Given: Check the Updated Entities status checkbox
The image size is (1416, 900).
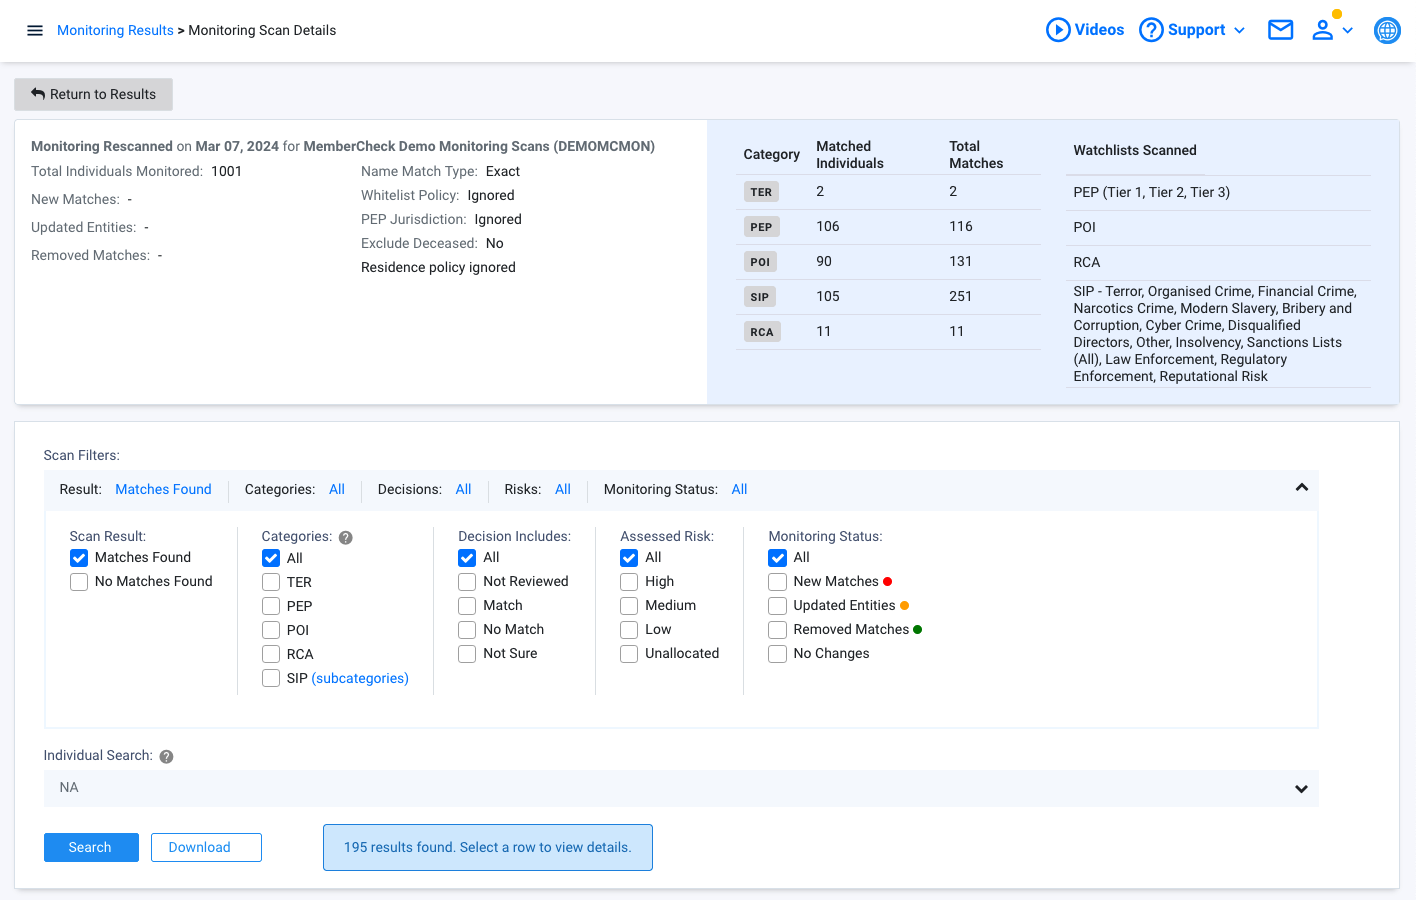Looking at the screenshot, I should pos(778,606).
